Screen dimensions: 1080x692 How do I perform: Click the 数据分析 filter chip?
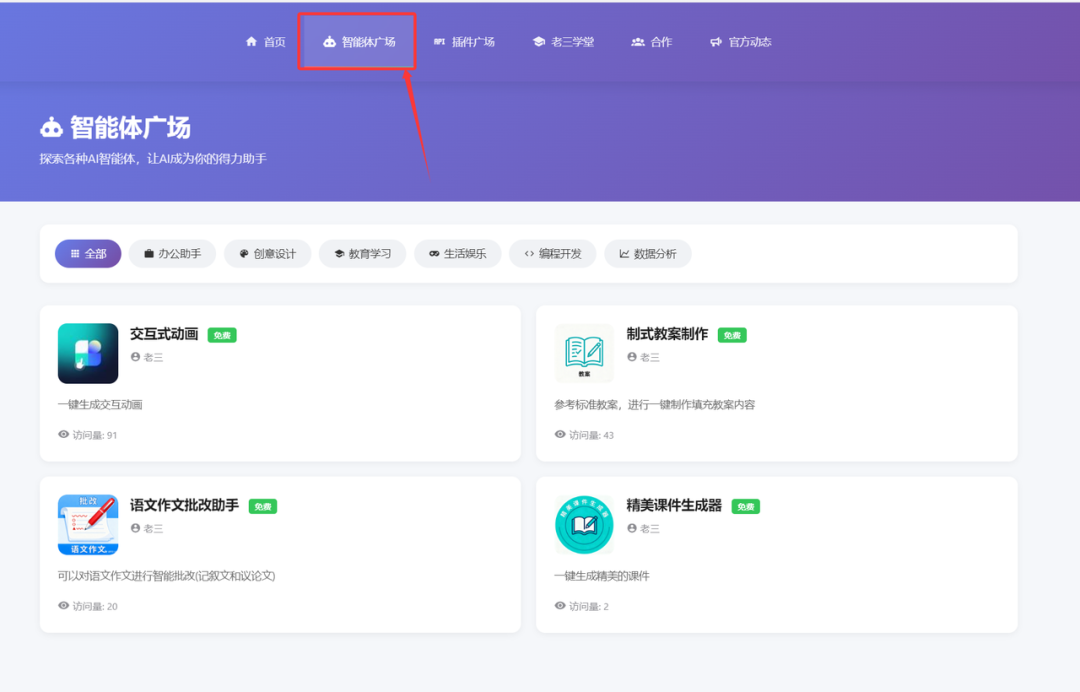click(x=647, y=254)
